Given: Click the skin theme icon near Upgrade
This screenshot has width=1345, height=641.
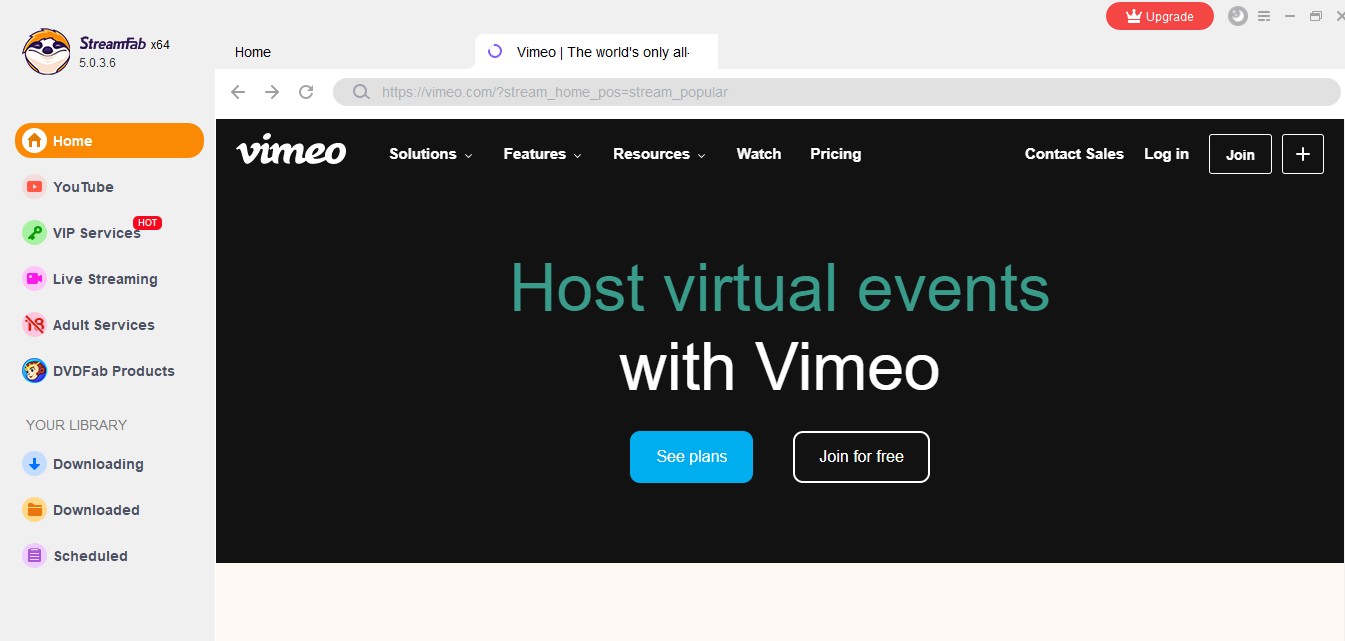Looking at the screenshot, I should pos(1238,16).
